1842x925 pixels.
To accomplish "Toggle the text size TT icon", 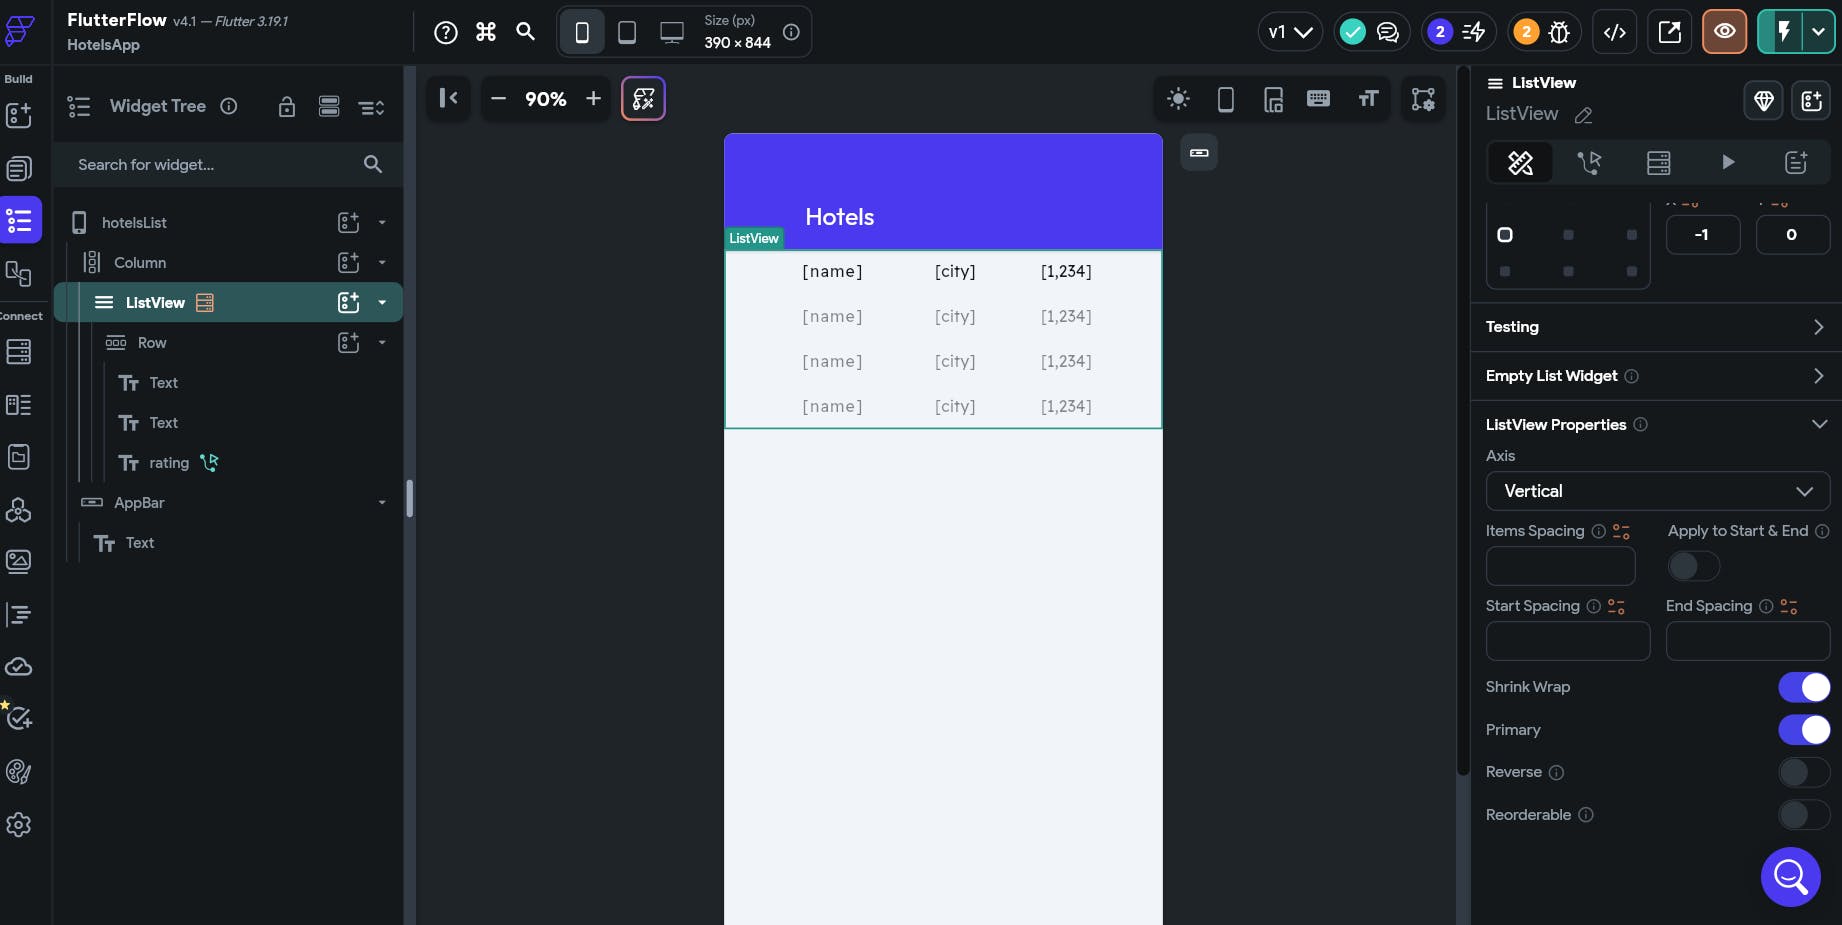I will pos(1368,98).
